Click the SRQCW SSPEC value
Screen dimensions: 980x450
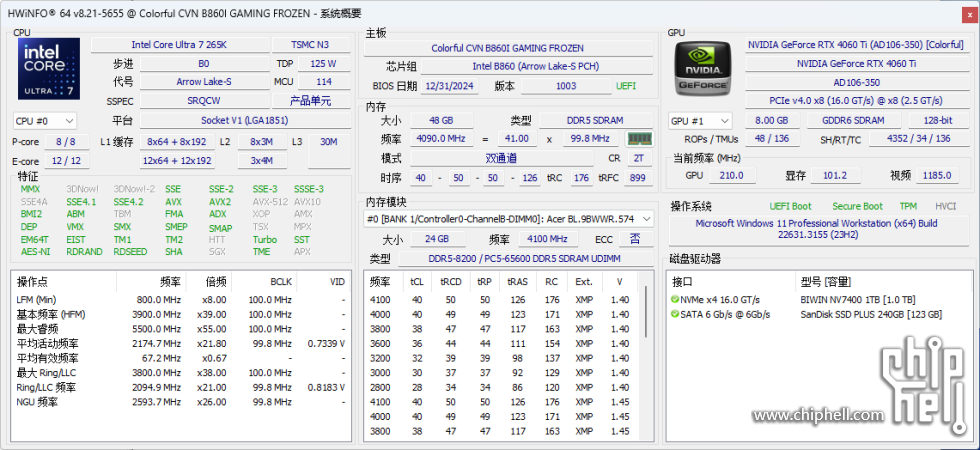[x=204, y=101]
